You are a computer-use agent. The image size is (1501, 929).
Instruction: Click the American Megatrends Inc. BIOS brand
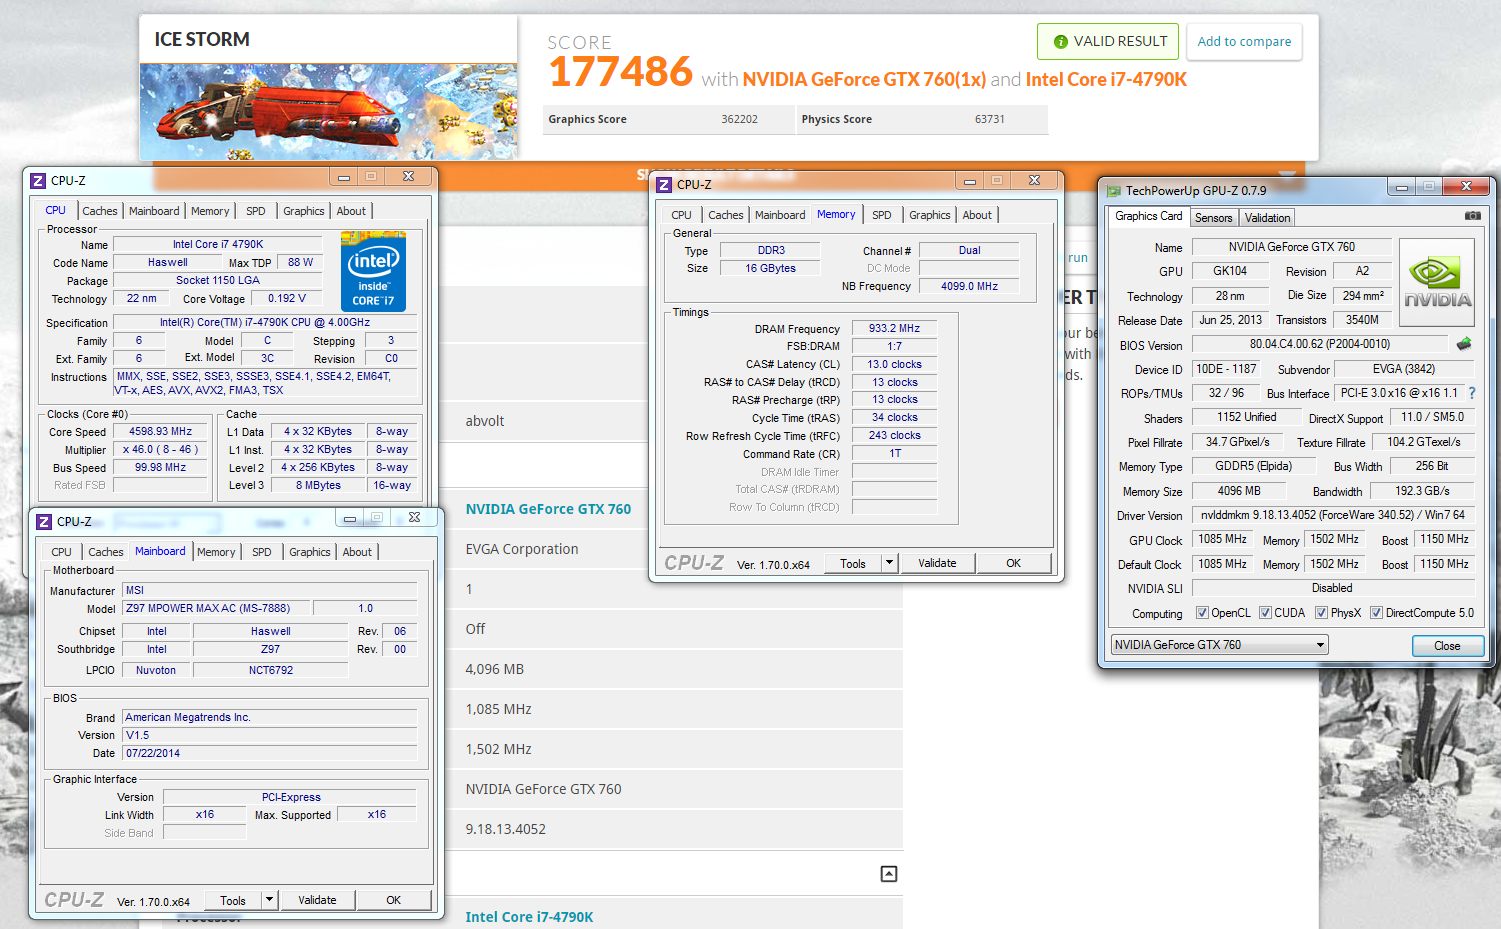[269, 717]
